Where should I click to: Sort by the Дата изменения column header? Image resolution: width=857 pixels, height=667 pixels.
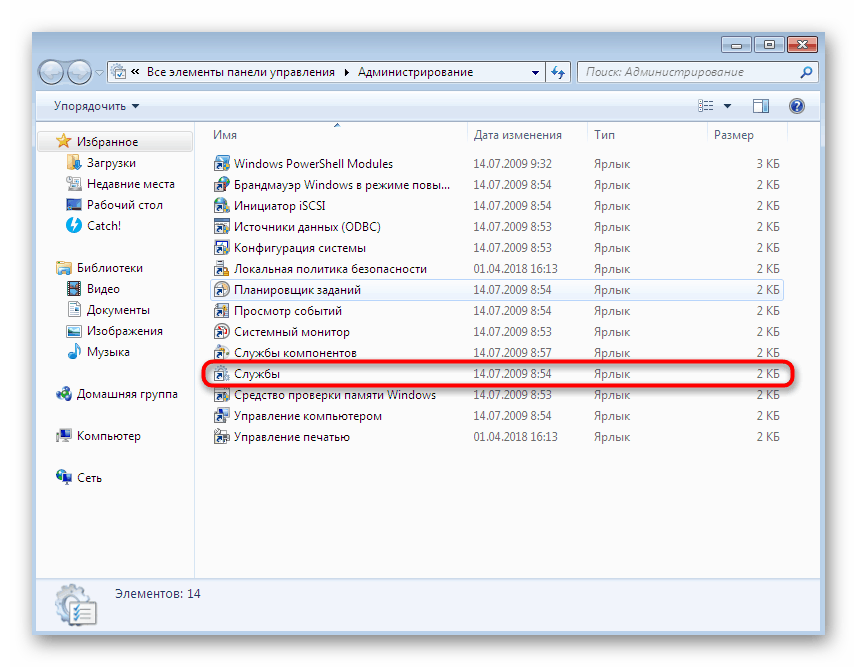[518, 135]
